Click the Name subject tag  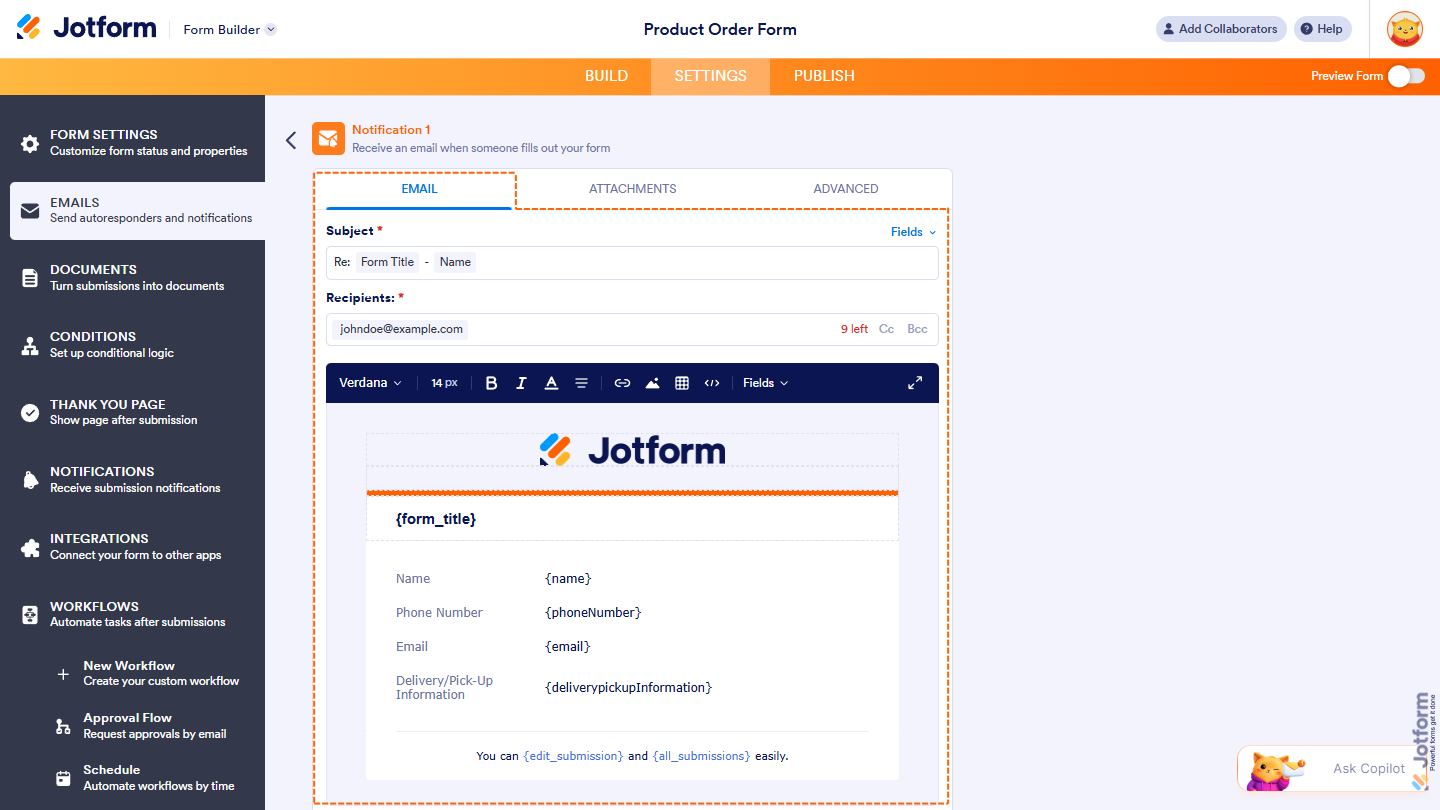coord(455,262)
